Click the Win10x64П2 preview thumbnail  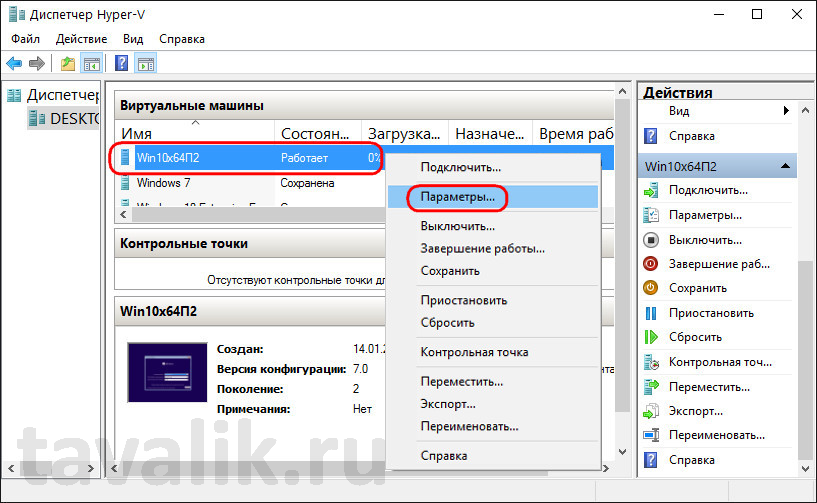[x=167, y=372]
